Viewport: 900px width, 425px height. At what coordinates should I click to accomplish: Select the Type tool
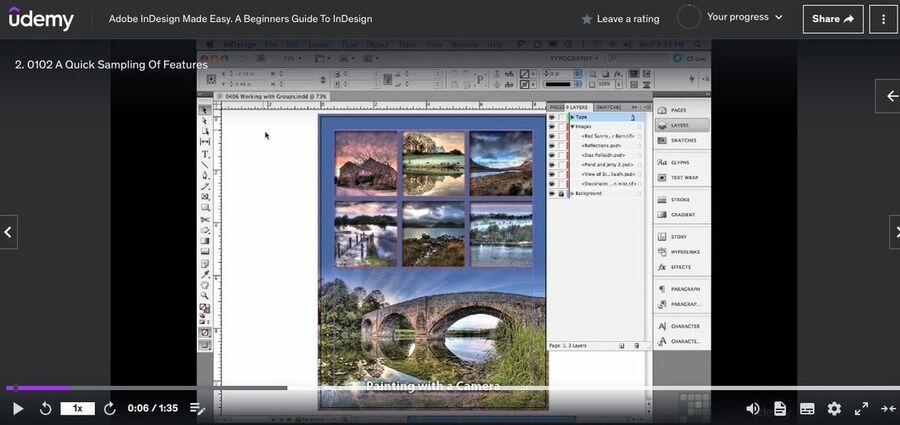[205, 154]
